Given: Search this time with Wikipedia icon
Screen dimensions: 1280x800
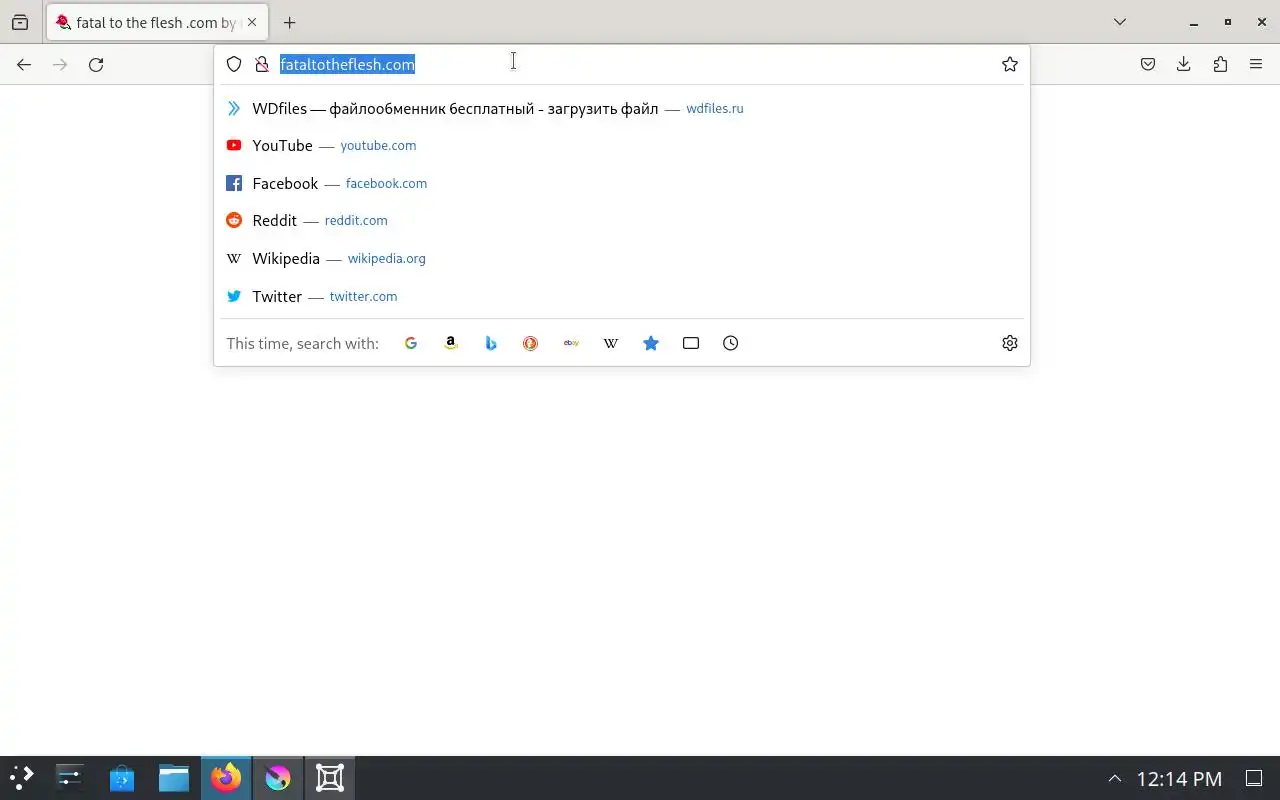Looking at the screenshot, I should coord(611,343).
